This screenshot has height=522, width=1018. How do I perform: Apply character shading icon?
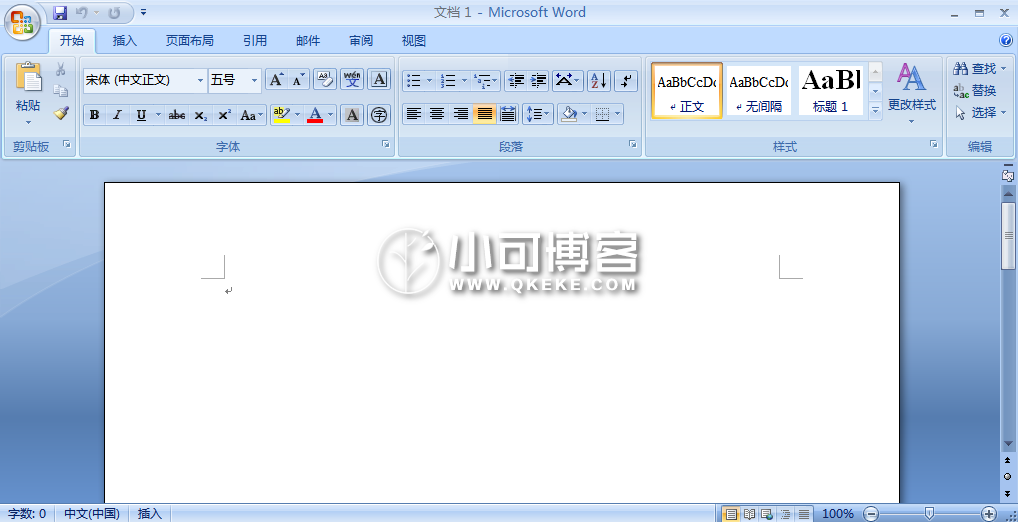(352, 115)
